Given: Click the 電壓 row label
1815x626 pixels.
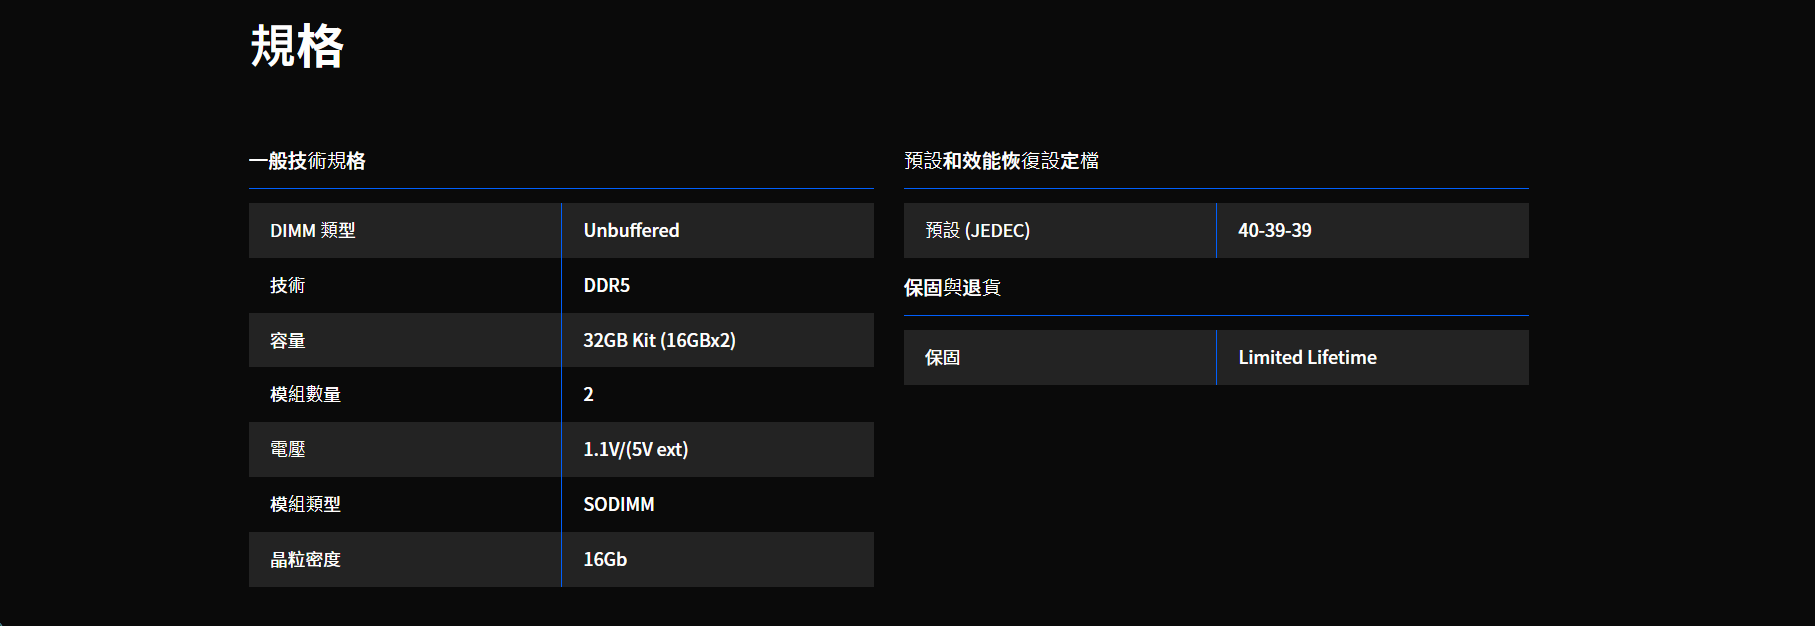Looking at the screenshot, I should point(287,450).
